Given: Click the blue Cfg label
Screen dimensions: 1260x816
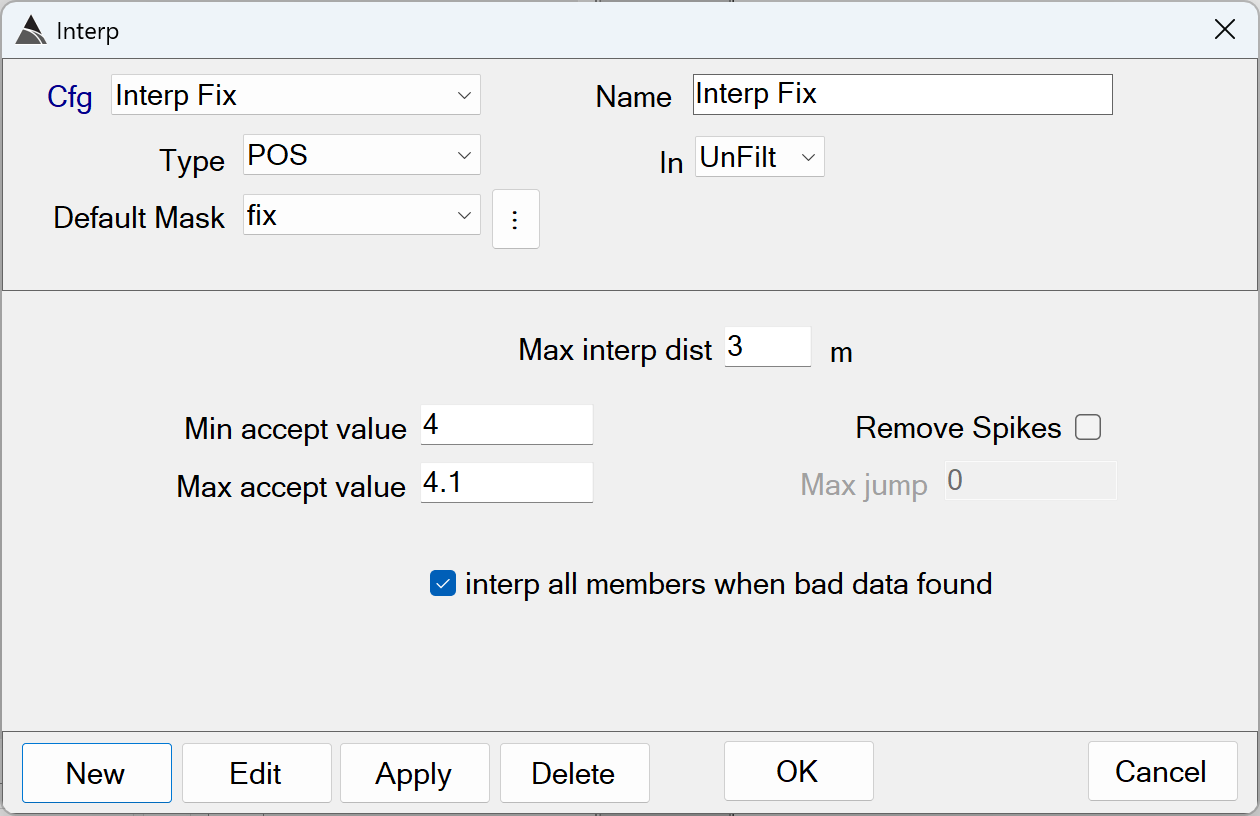Looking at the screenshot, I should point(70,97).
